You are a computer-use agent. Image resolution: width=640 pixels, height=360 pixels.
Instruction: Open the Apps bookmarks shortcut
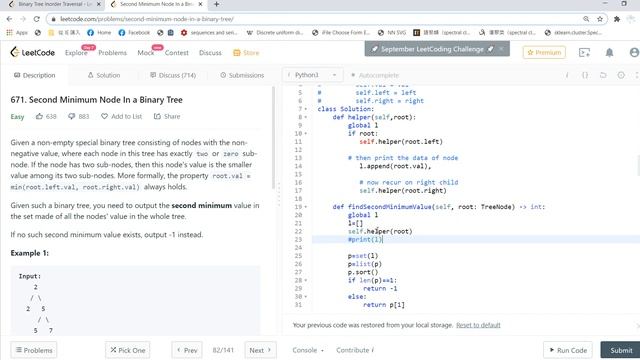pos(17,32)
